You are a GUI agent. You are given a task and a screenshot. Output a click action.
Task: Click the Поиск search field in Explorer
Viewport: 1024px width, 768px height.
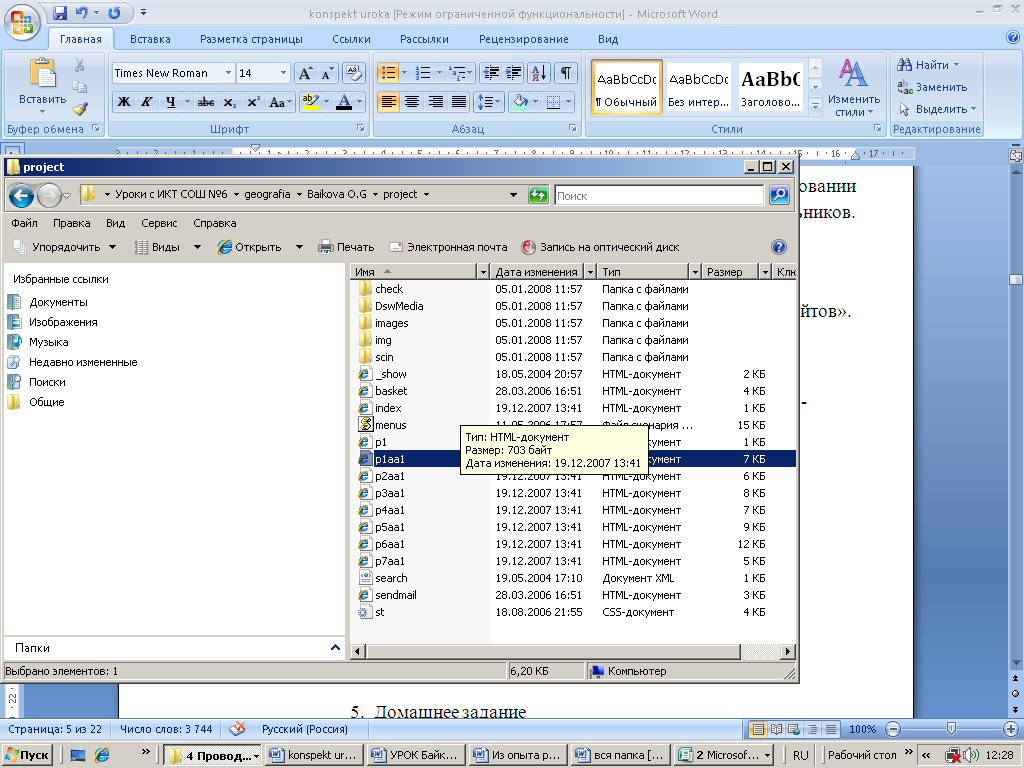click(659, 195)
